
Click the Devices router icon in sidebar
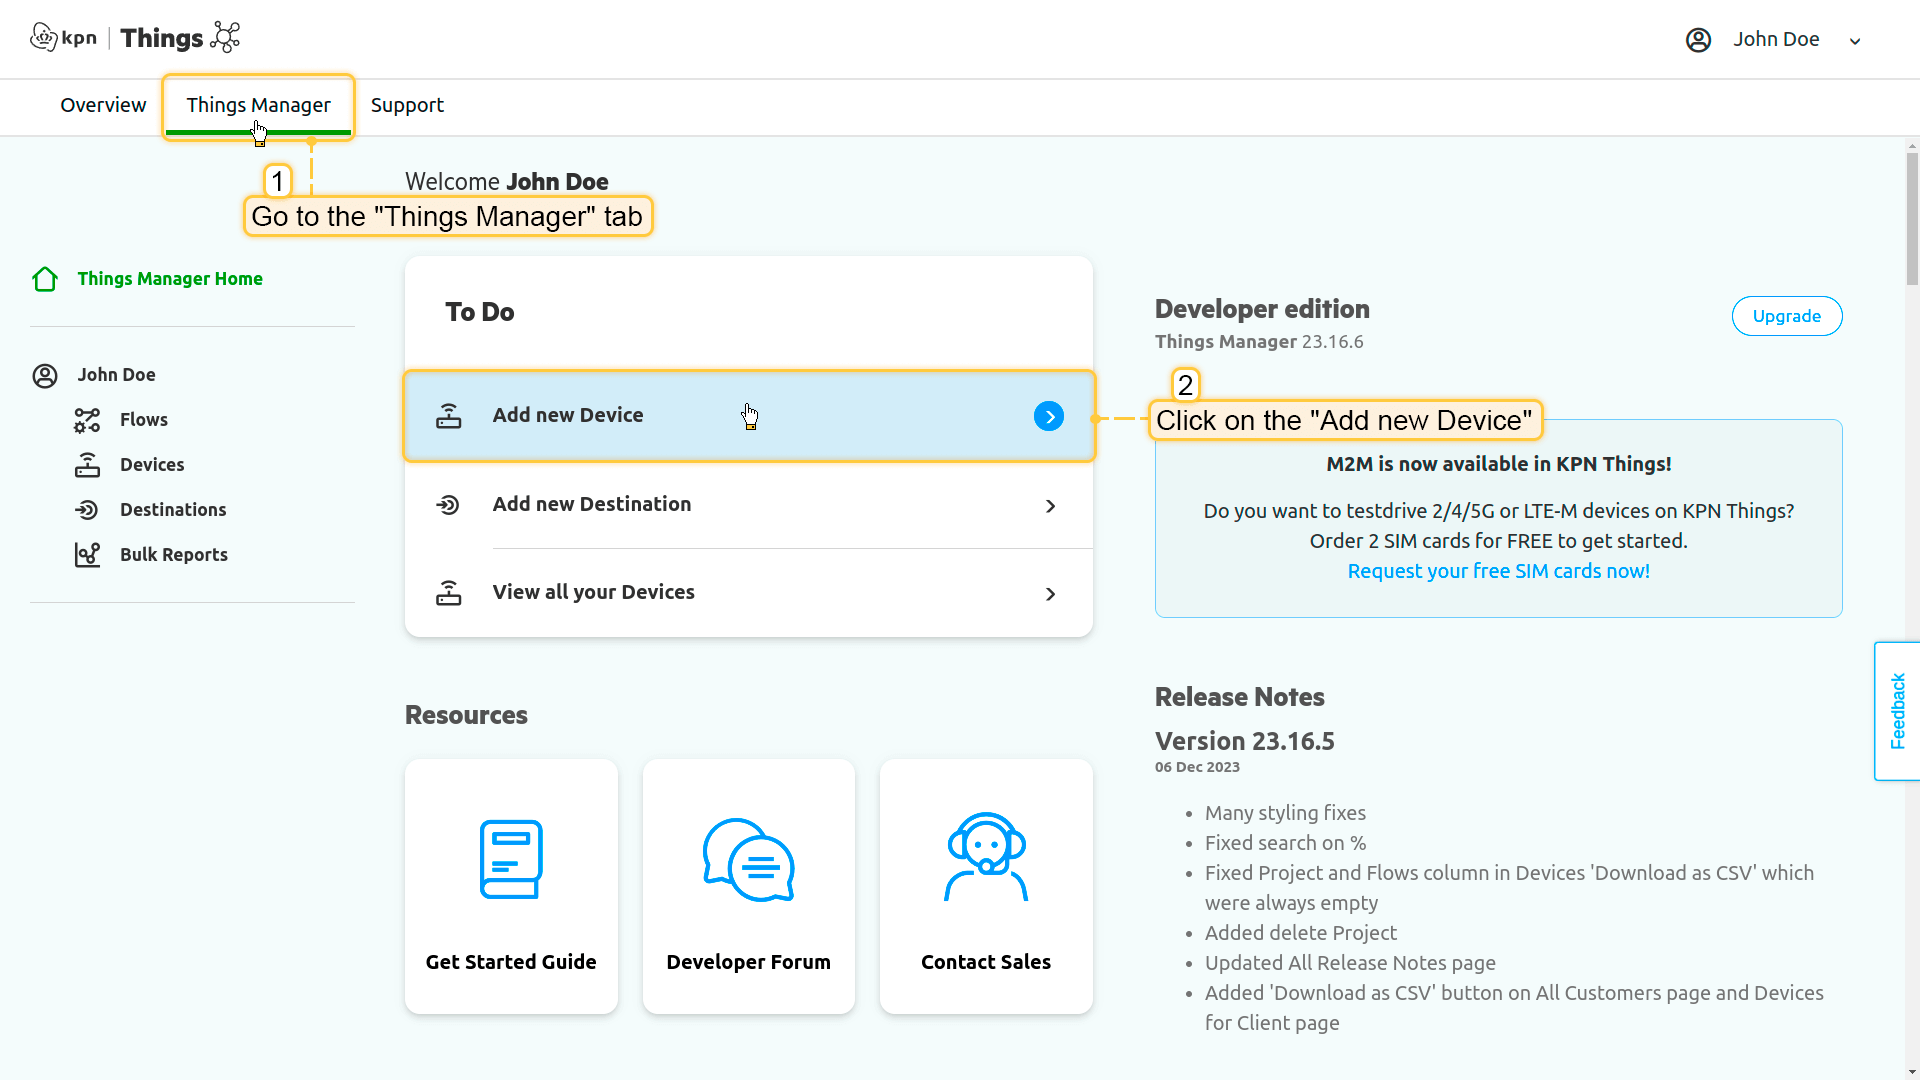(x=87, y=465)
